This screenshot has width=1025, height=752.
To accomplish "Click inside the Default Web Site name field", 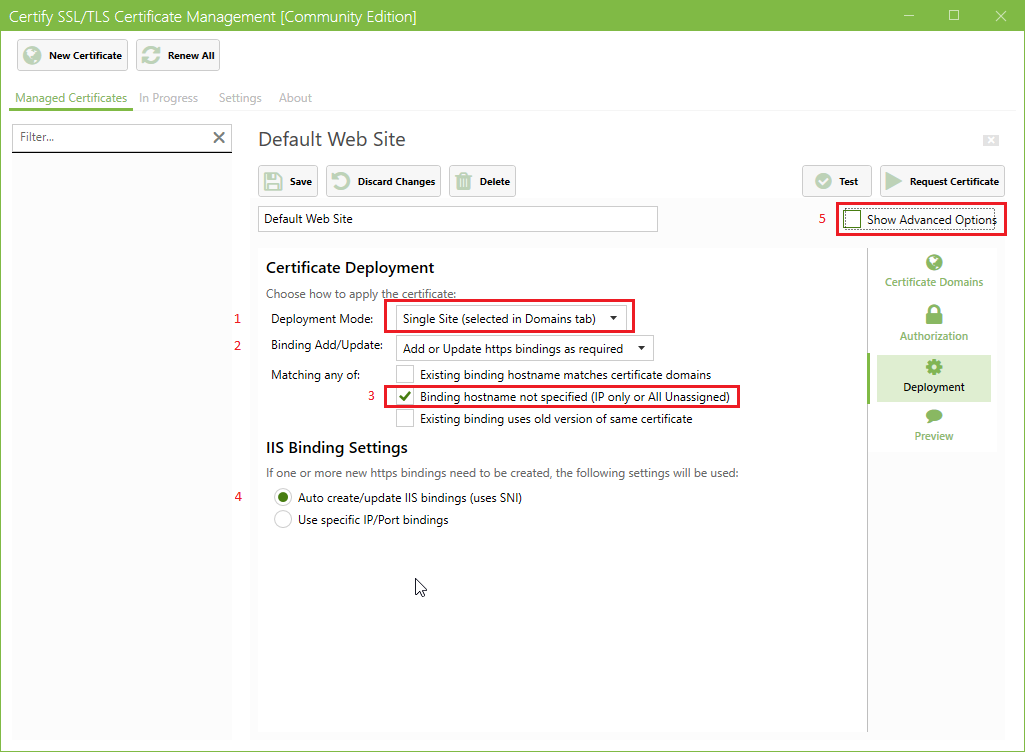I will [457, 218].
